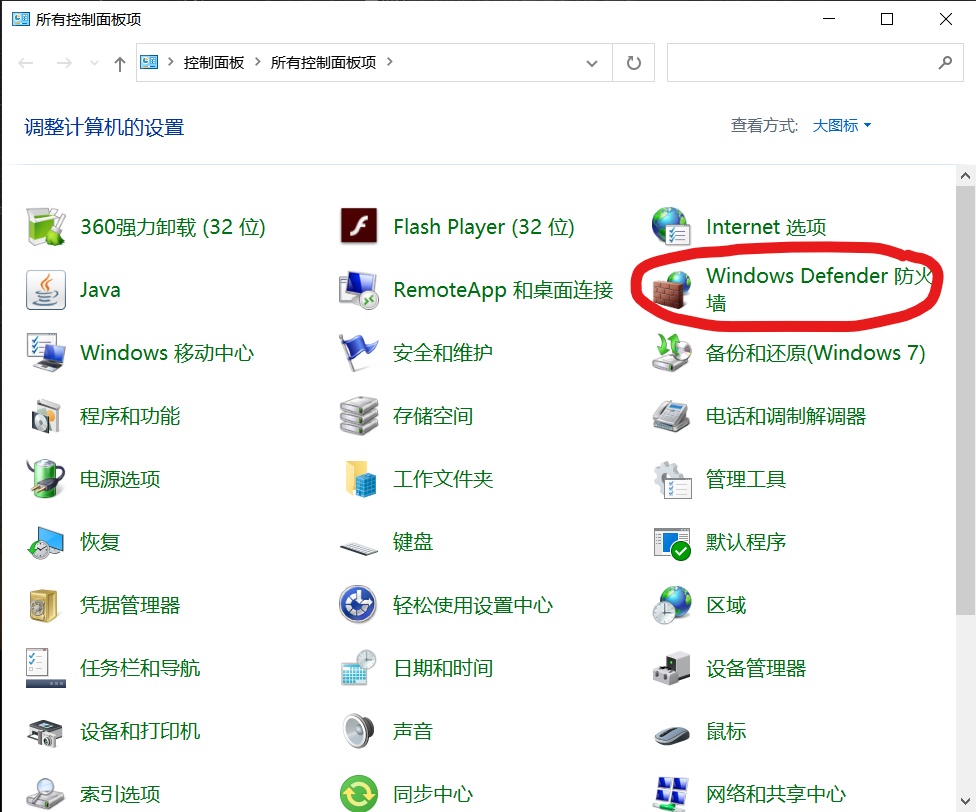Click the 电话和调制解调器 icon

click(672, 416)
